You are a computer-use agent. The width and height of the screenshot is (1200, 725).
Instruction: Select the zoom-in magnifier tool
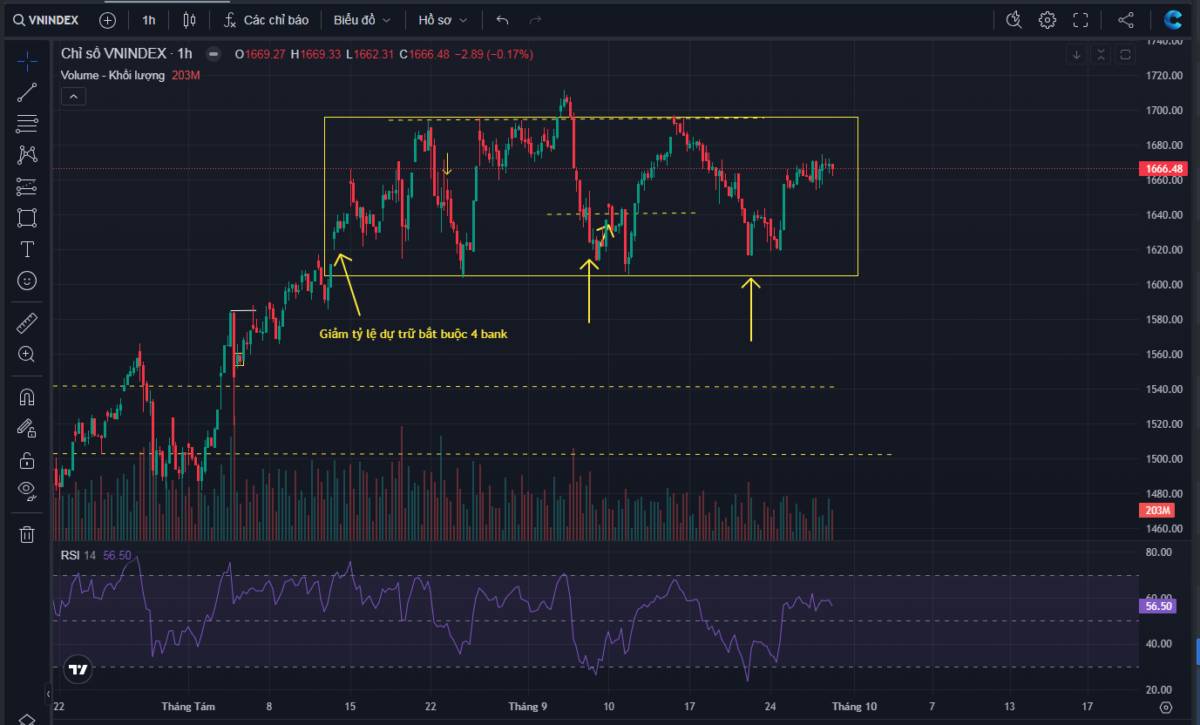click(x=27, y=354)
